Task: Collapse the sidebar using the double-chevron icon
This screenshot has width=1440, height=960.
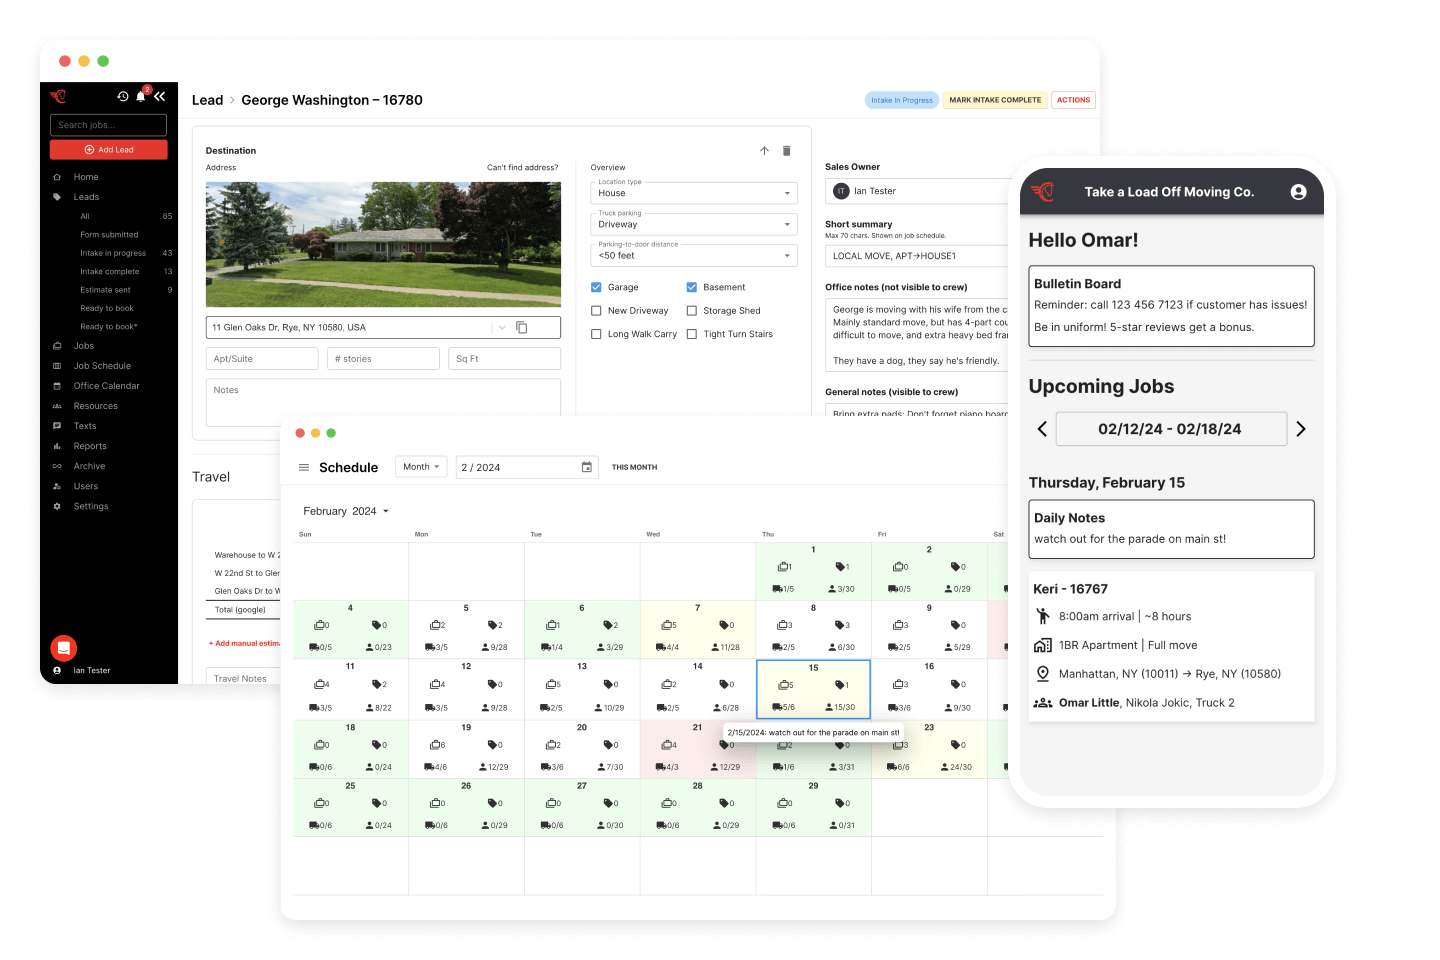Action: click(x=158, y=96)
